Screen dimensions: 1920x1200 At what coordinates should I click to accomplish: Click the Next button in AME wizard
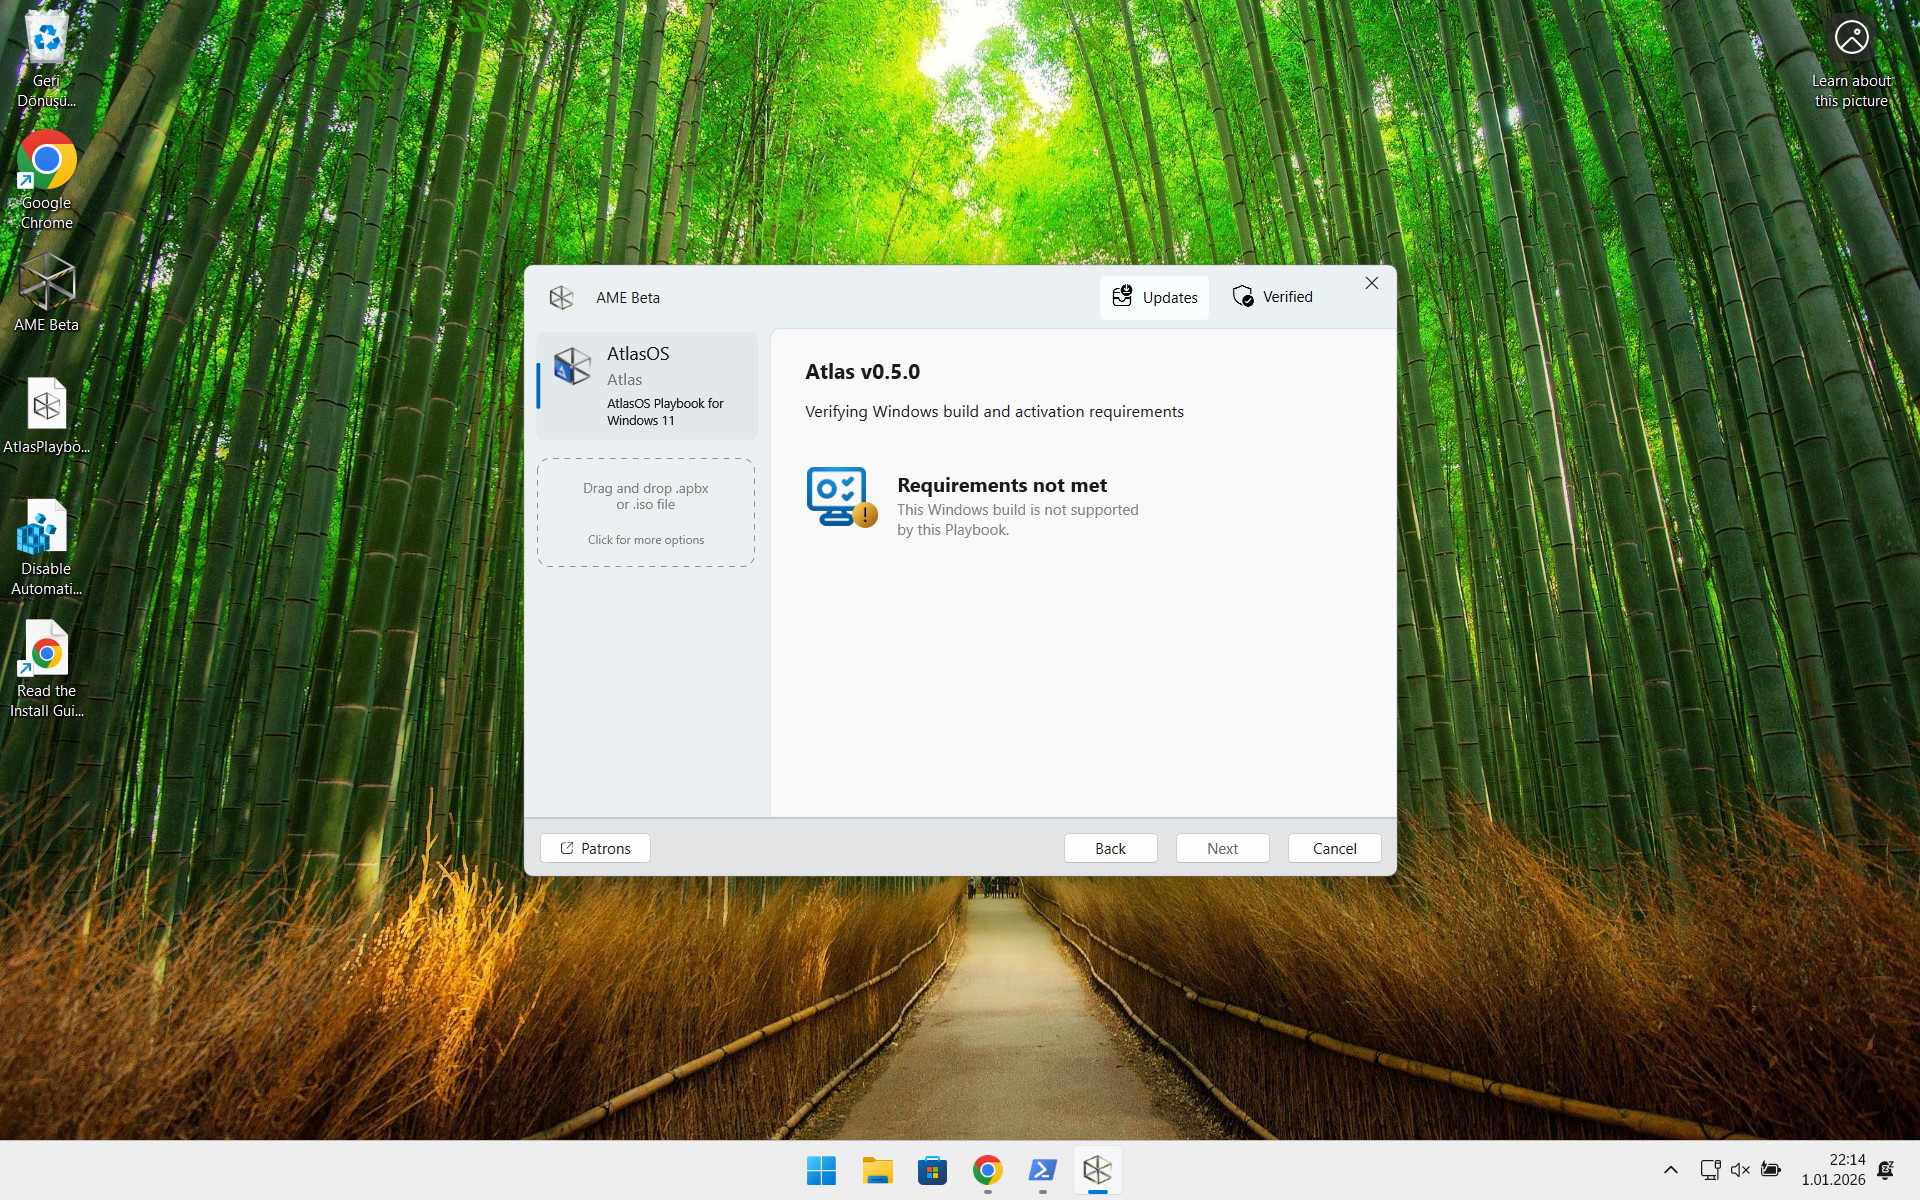tap(1222, 848)
